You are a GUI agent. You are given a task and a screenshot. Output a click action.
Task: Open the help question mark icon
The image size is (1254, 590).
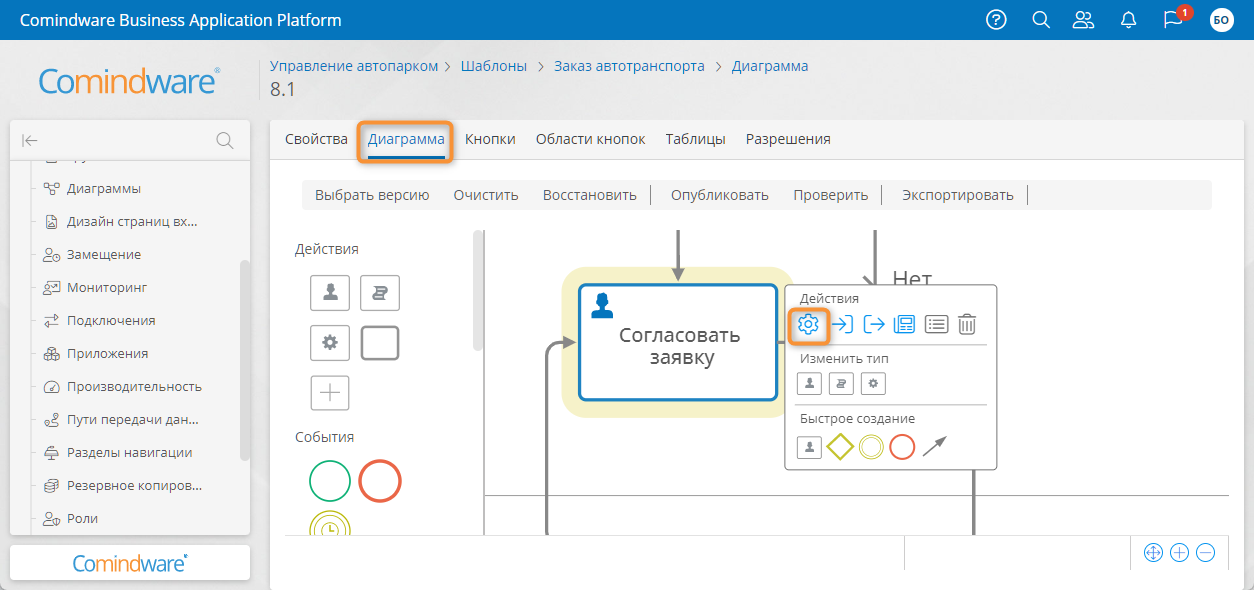996,20
